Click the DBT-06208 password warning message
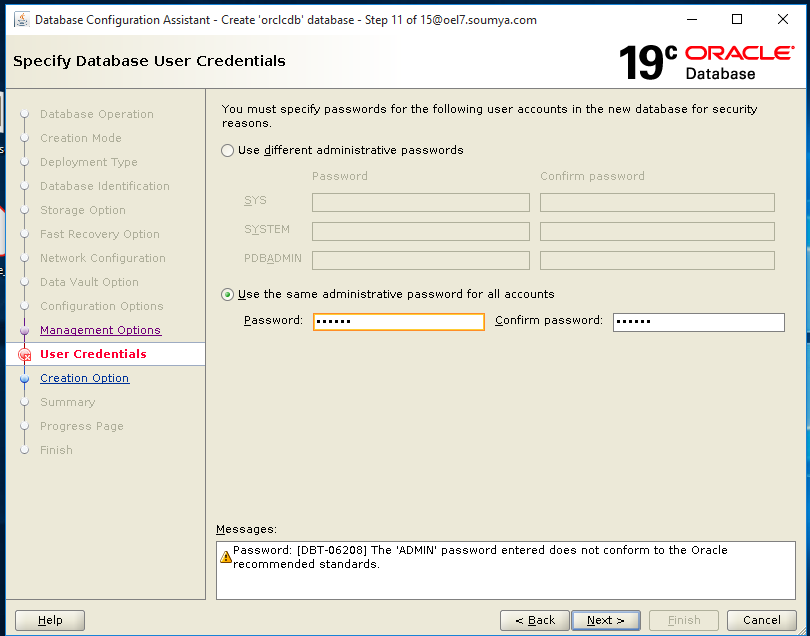Screen dimensions: 810x636 (480, 557)
